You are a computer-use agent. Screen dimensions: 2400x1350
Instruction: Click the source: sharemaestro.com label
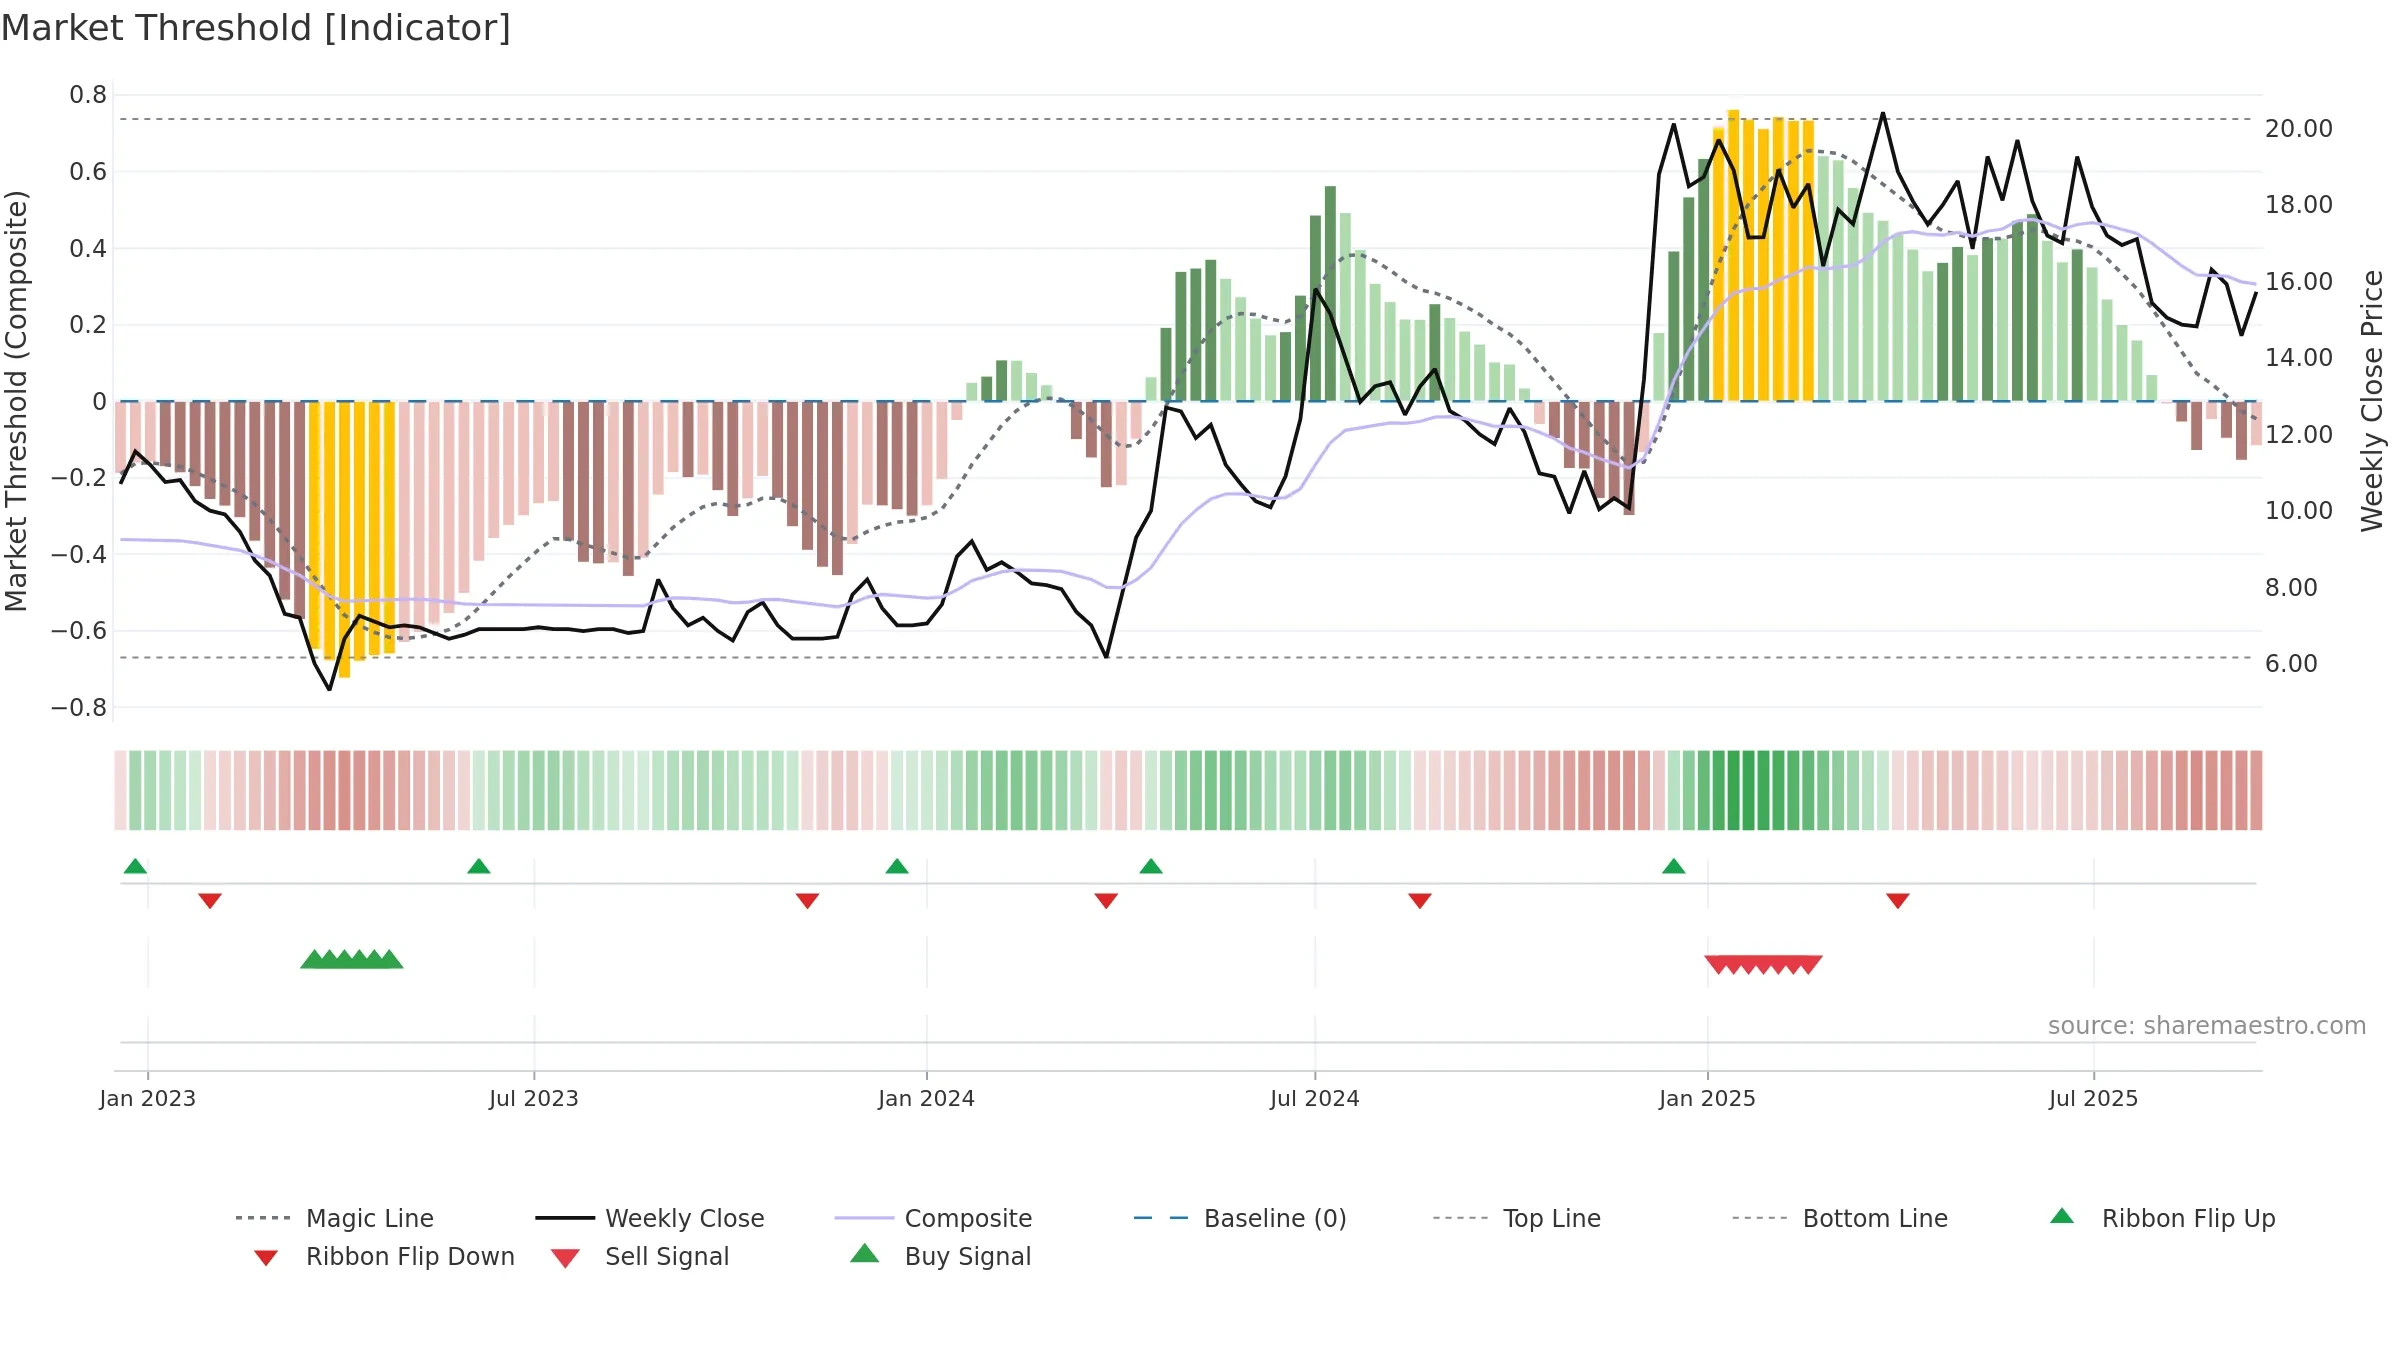coord(2207,1026)
